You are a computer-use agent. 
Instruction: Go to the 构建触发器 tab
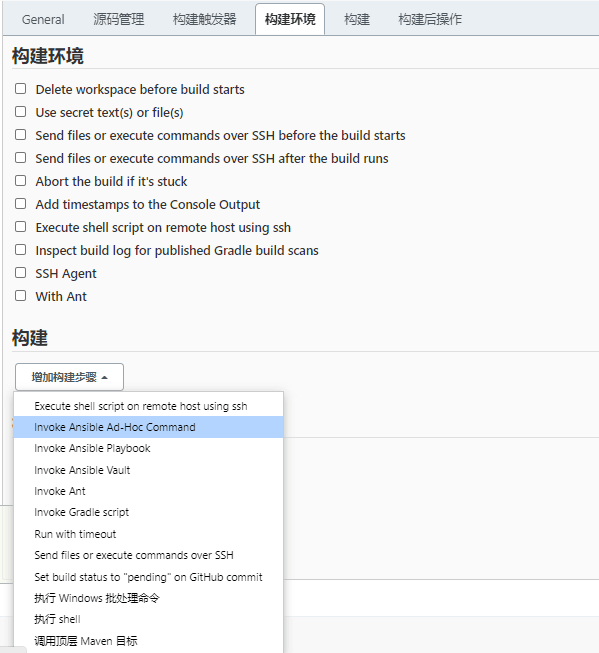point(205,20)
